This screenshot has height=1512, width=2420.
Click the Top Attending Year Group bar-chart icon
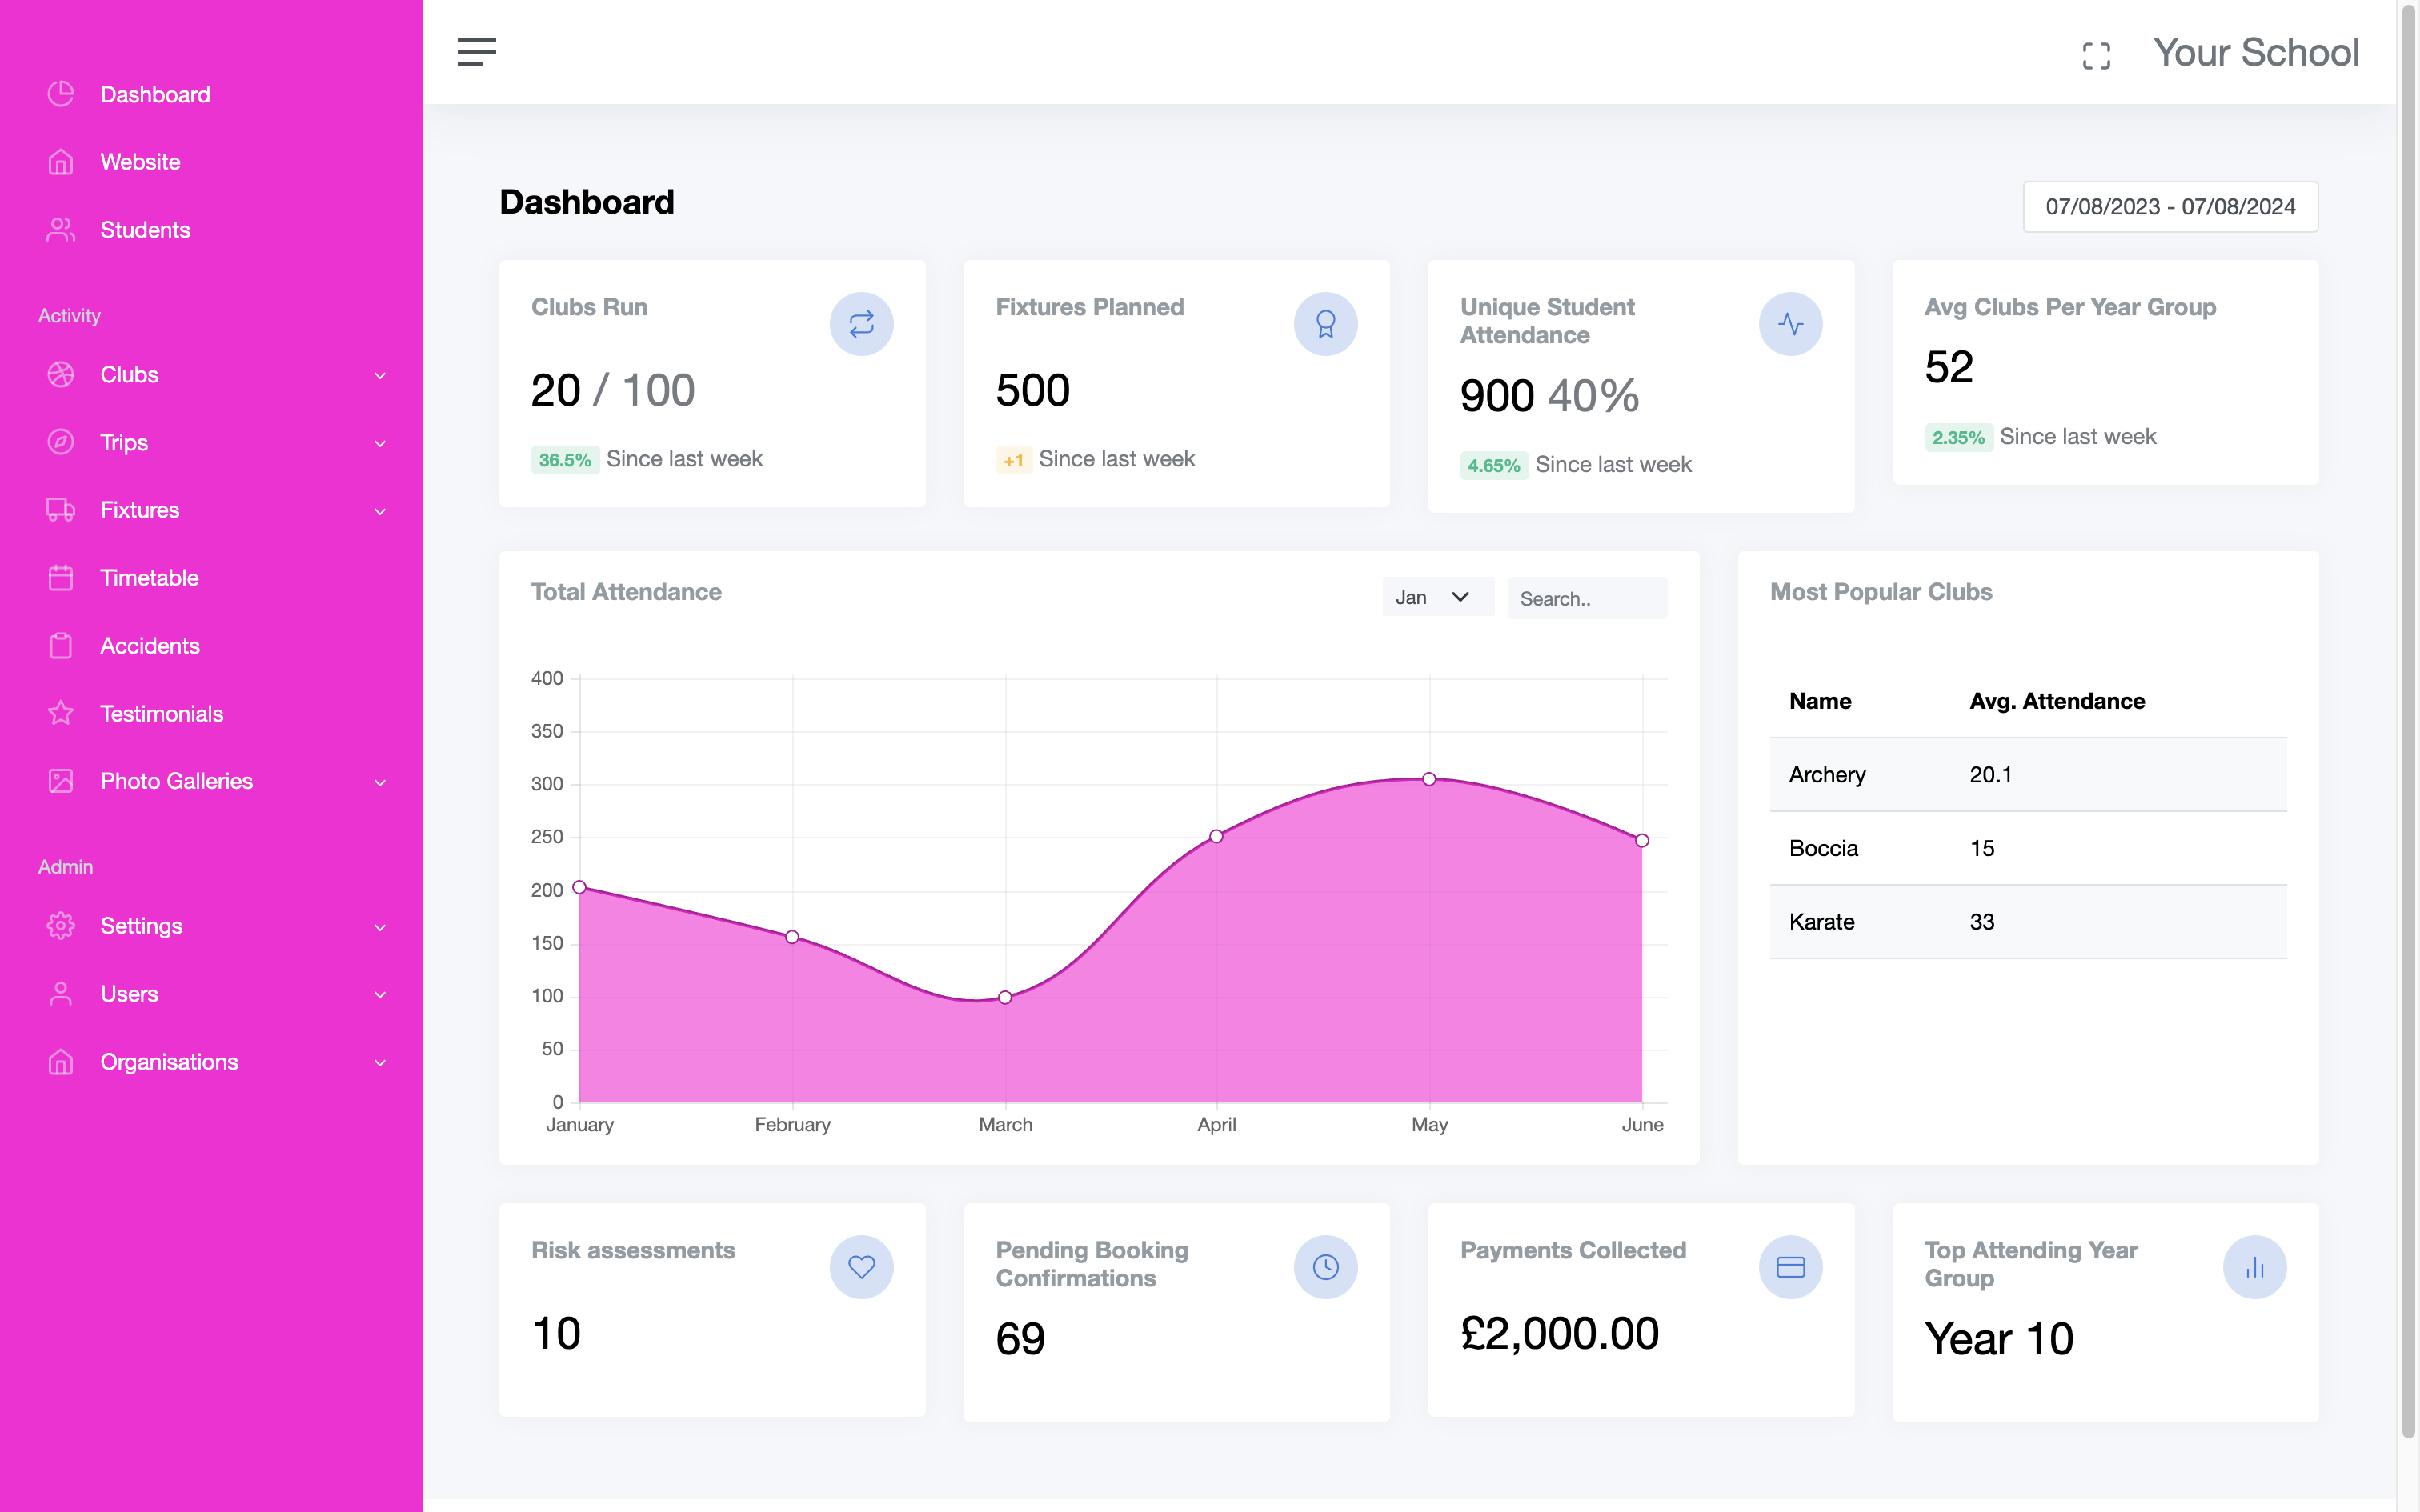pyautogui.click(x=2255, y=1267)
